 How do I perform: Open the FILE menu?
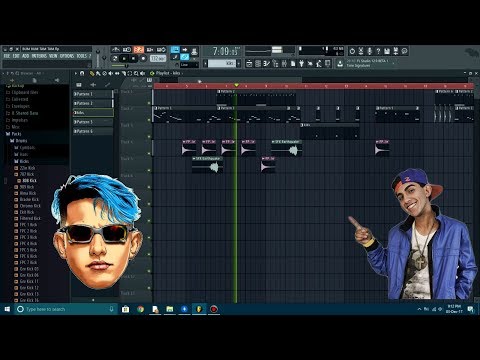tap(7, 56)
